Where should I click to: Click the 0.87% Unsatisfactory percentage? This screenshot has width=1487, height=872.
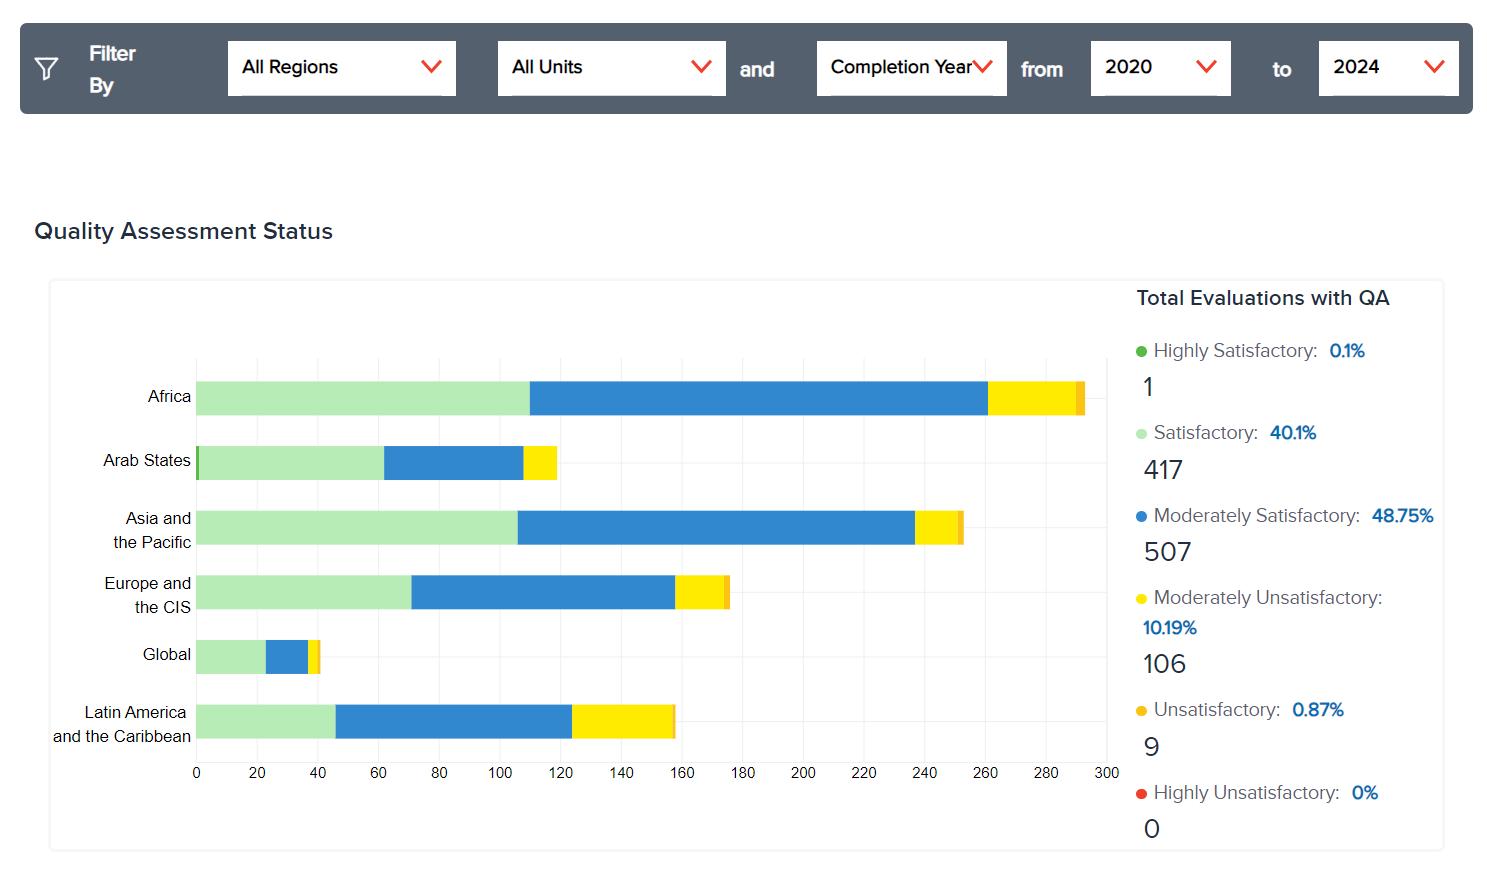1318,710
